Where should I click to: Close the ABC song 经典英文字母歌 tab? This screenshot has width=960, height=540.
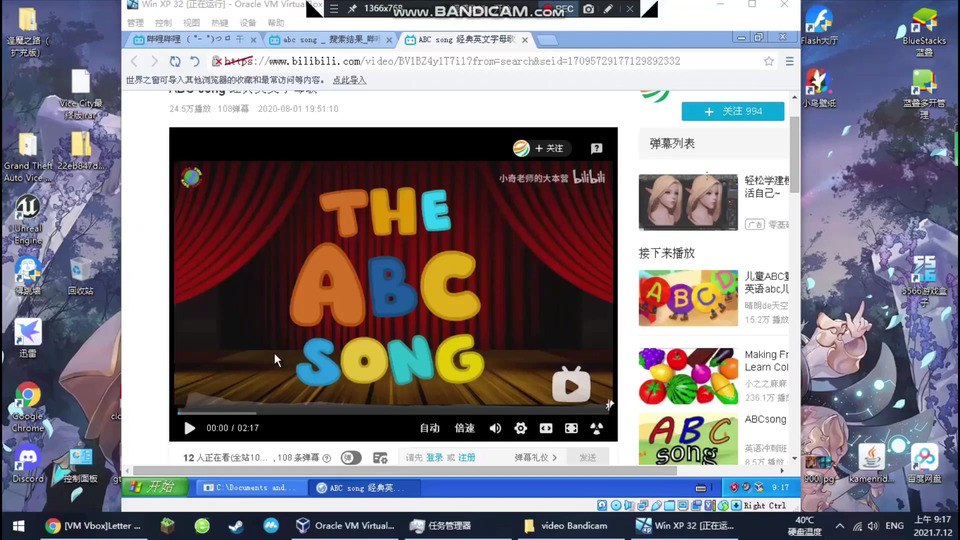(525, 40)
